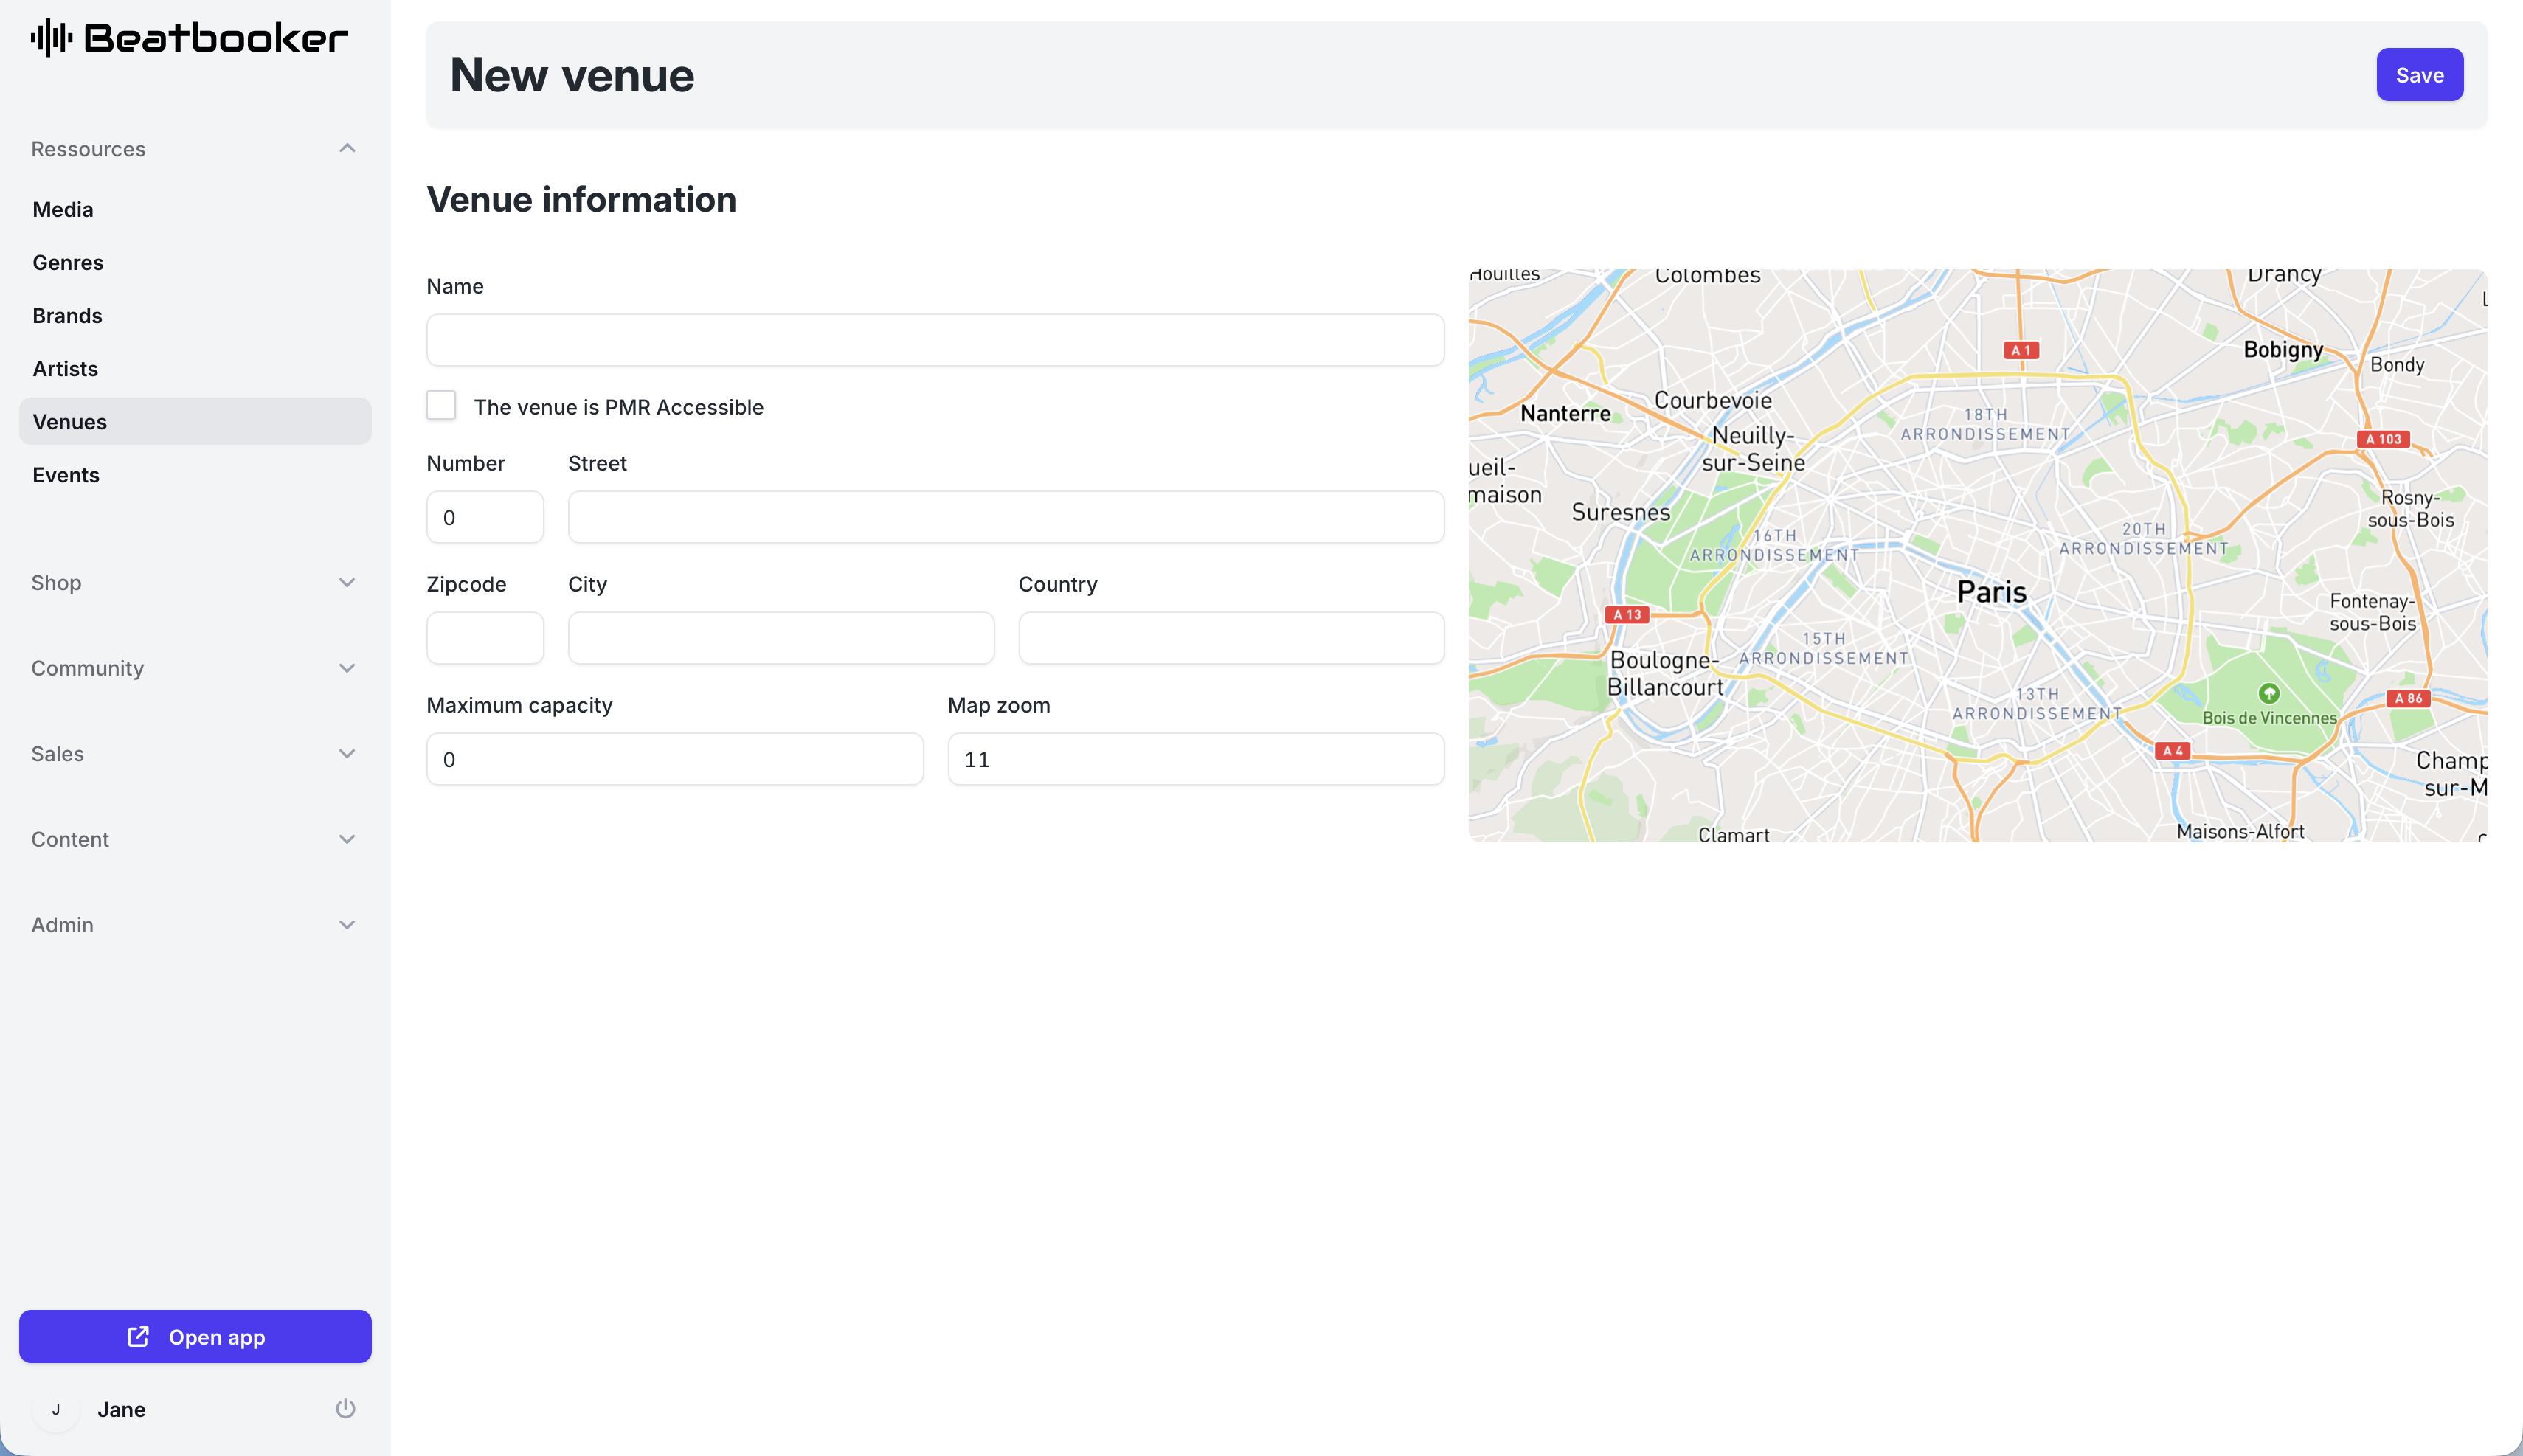Click Jane's user avatar circle
The image size is (2523, 1456).
[x=56, y=1409]
